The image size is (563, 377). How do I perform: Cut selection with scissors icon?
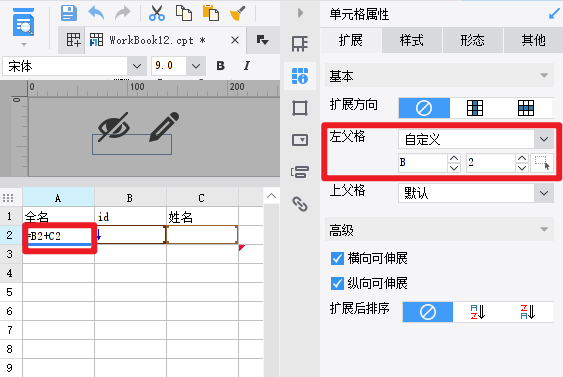(157, 13)
